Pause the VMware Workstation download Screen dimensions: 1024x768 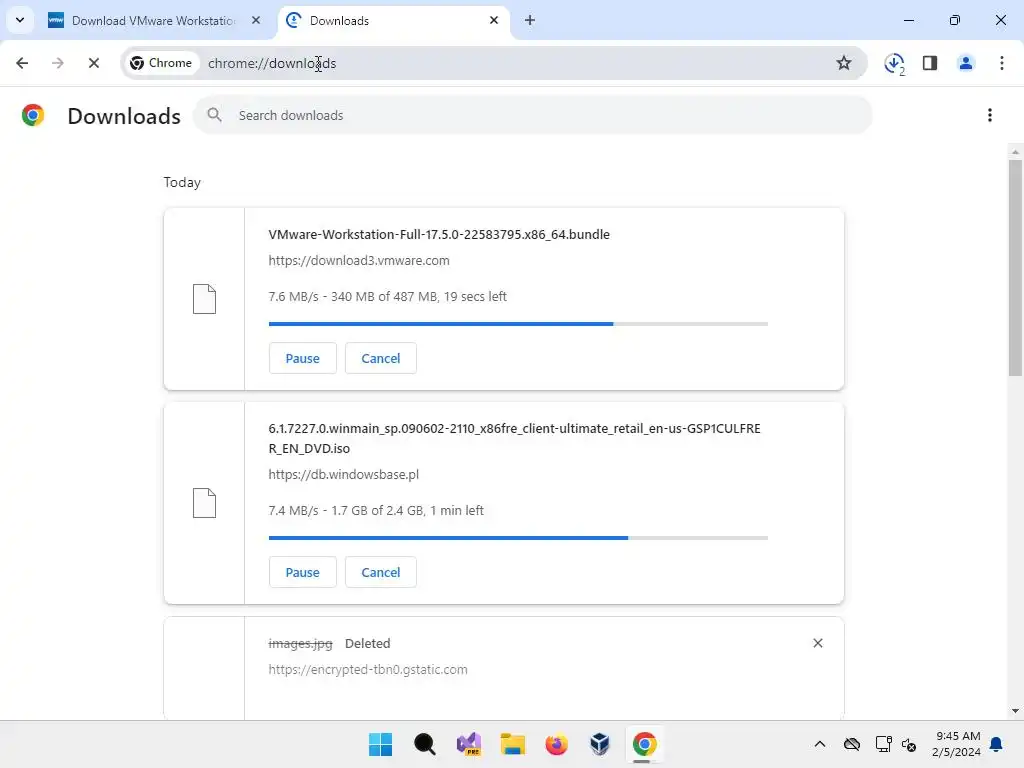click(302, 359)
